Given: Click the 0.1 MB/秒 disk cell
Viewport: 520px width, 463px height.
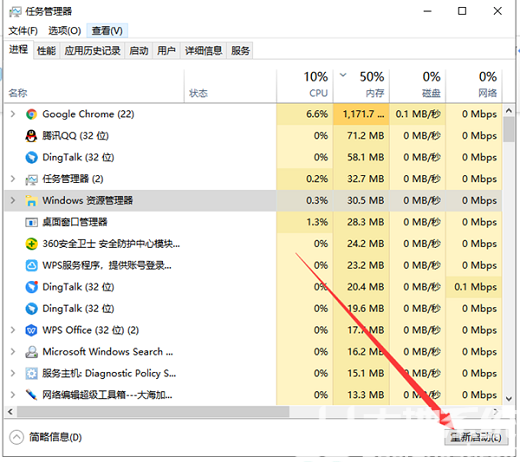Looking at the screenshot, I should click(418, 114).
